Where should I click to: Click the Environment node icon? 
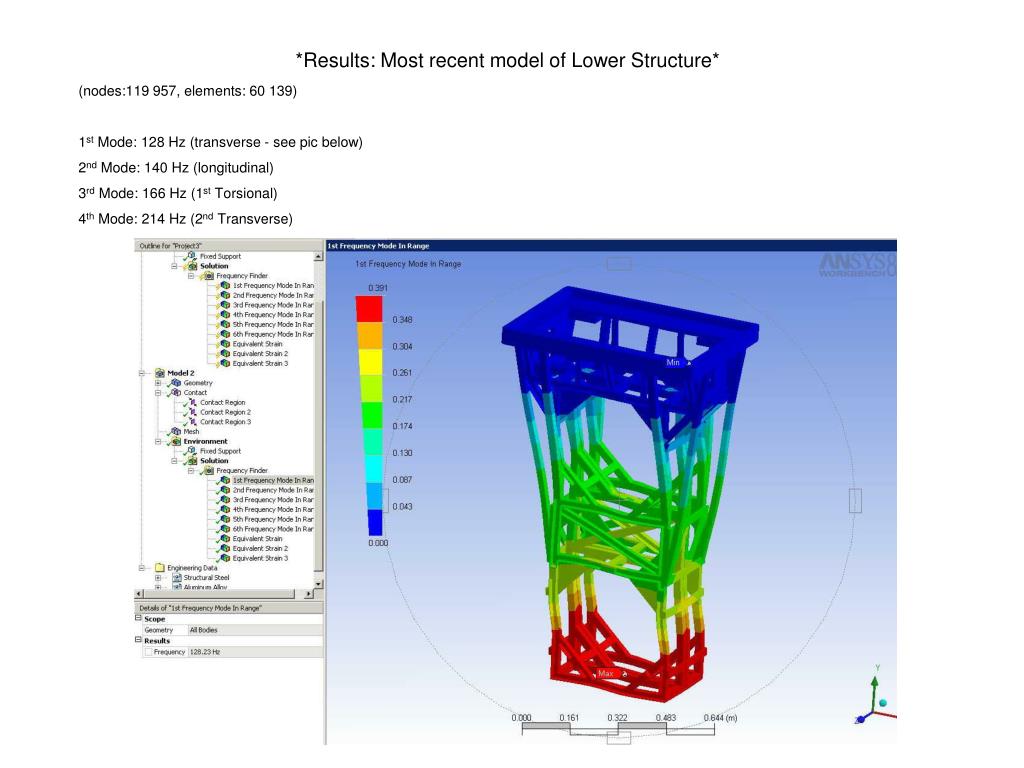[176, 441]
